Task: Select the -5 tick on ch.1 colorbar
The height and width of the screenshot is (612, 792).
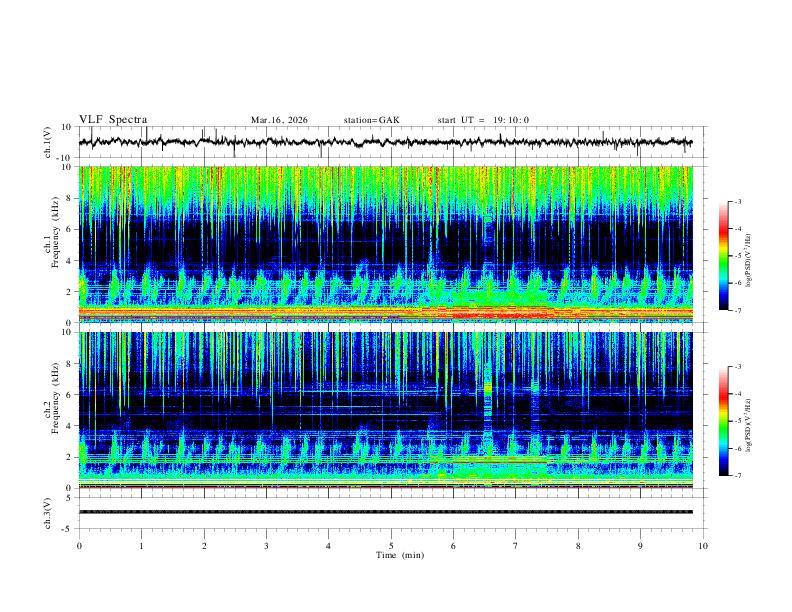Action: (x=737, y=256)
